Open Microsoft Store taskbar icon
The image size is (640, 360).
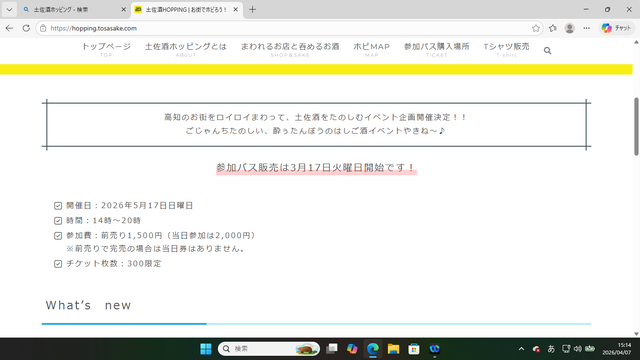pos(413,349)
